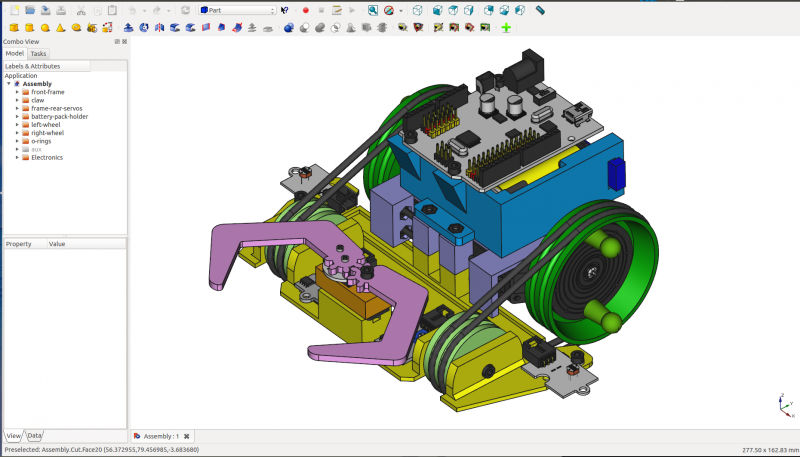The width and height of the screenshot is (800, 457).
Task: Expand the Electronics group arrow
Action: click(17, 157)
